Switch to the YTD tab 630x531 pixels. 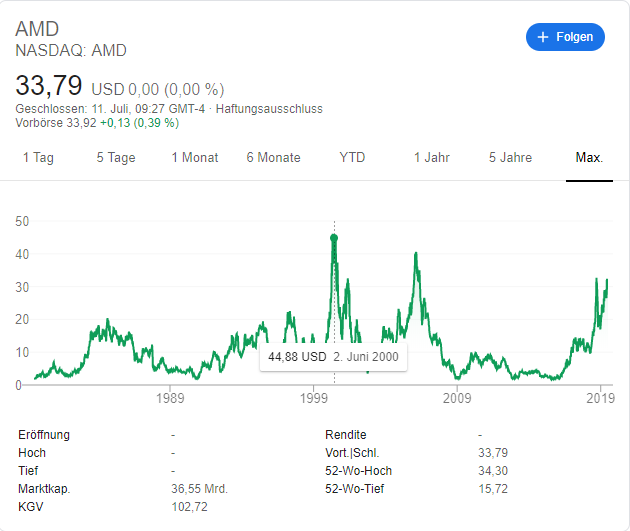click(x=352, y=157)
